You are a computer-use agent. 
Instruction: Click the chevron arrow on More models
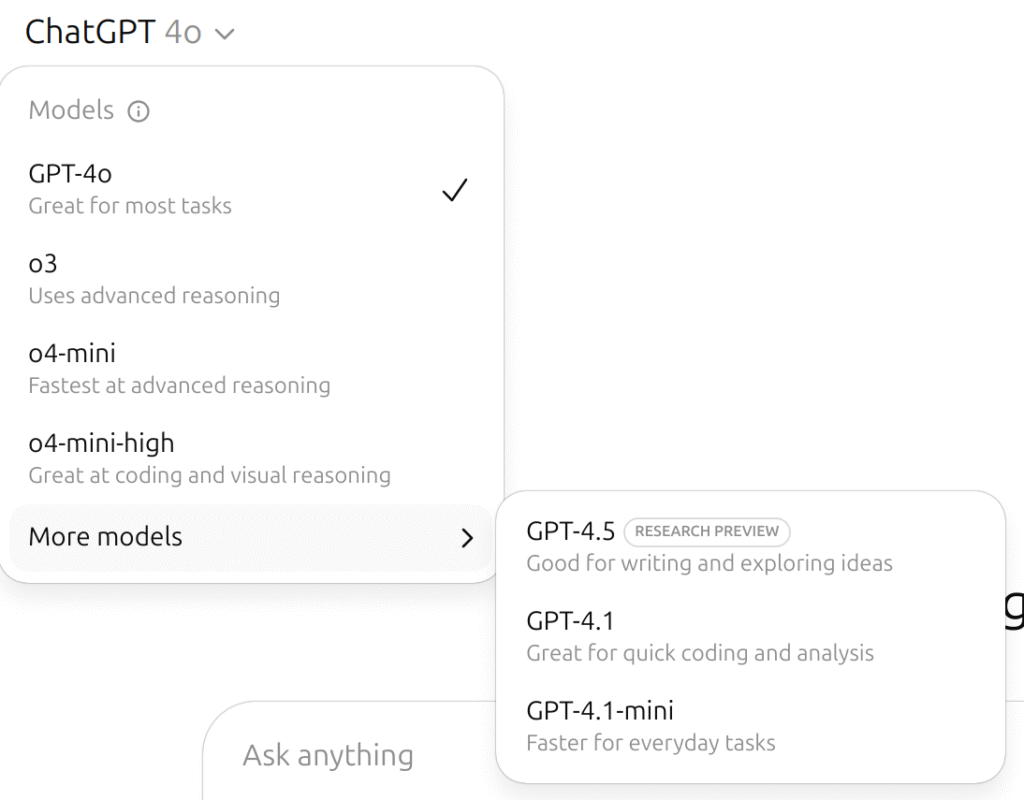pyautogui.click(x=467, y=538)
